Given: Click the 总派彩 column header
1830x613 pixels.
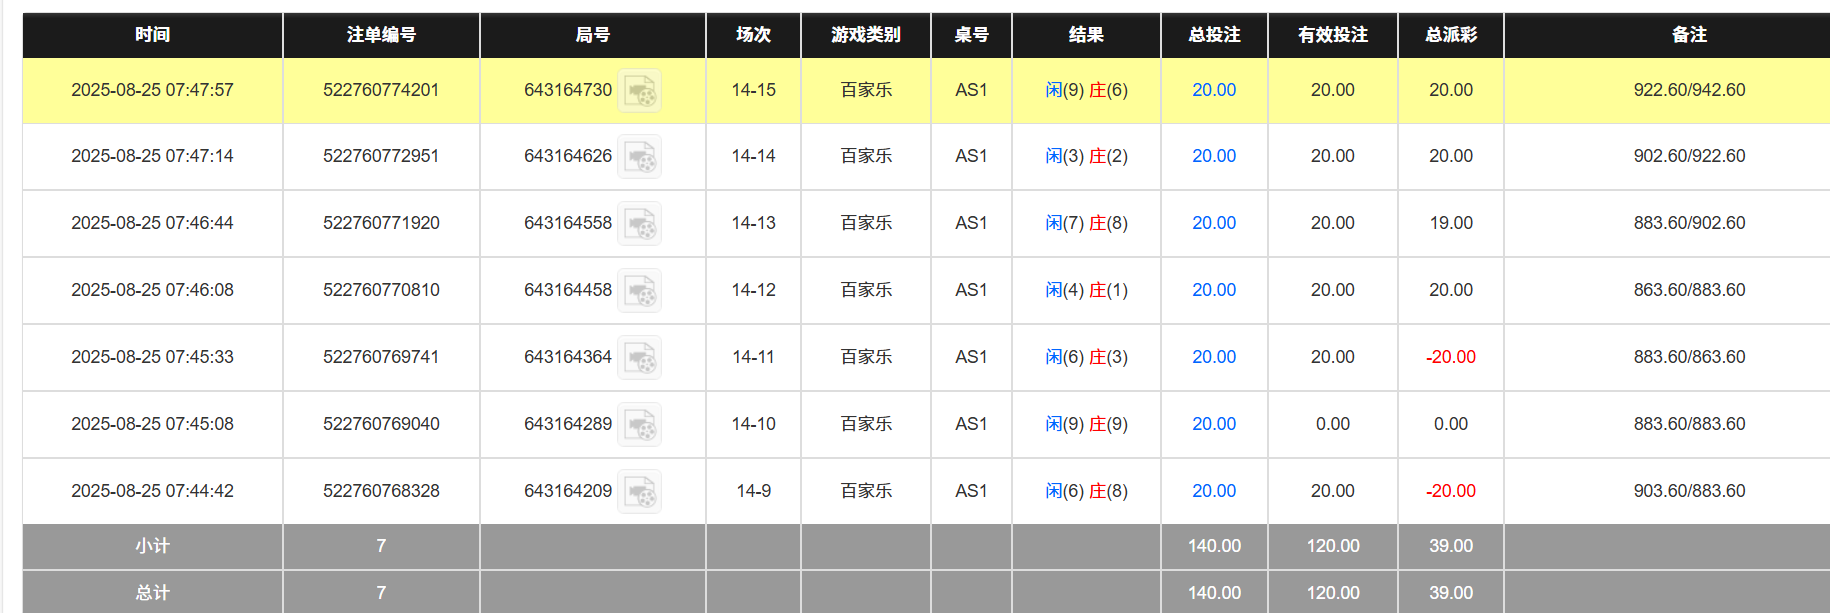Looking at the screenshot, I should (1450, 34).
